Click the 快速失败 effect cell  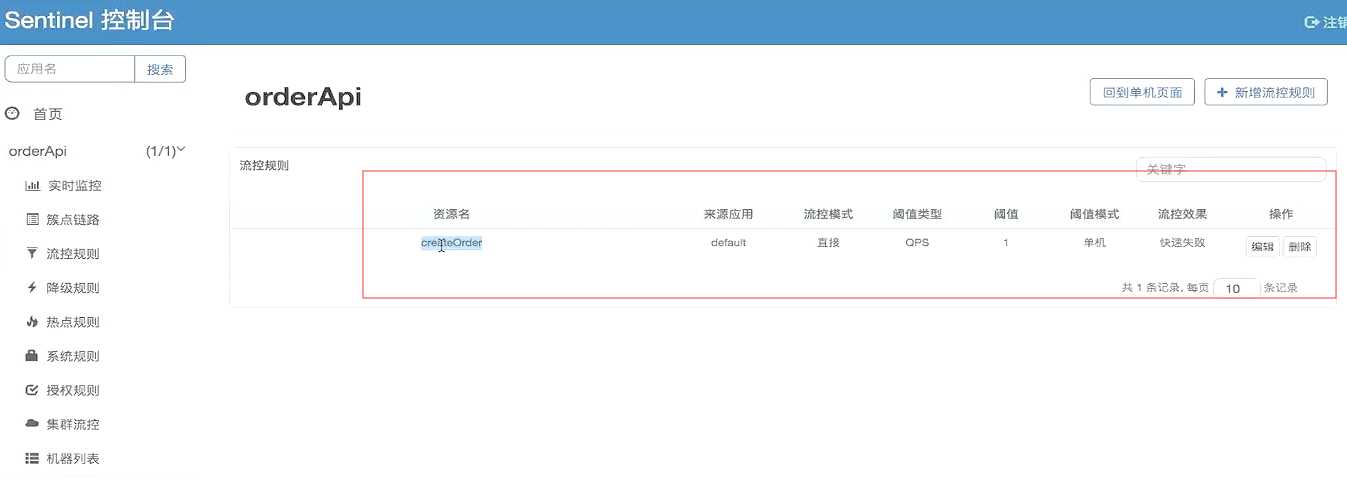1182,243
